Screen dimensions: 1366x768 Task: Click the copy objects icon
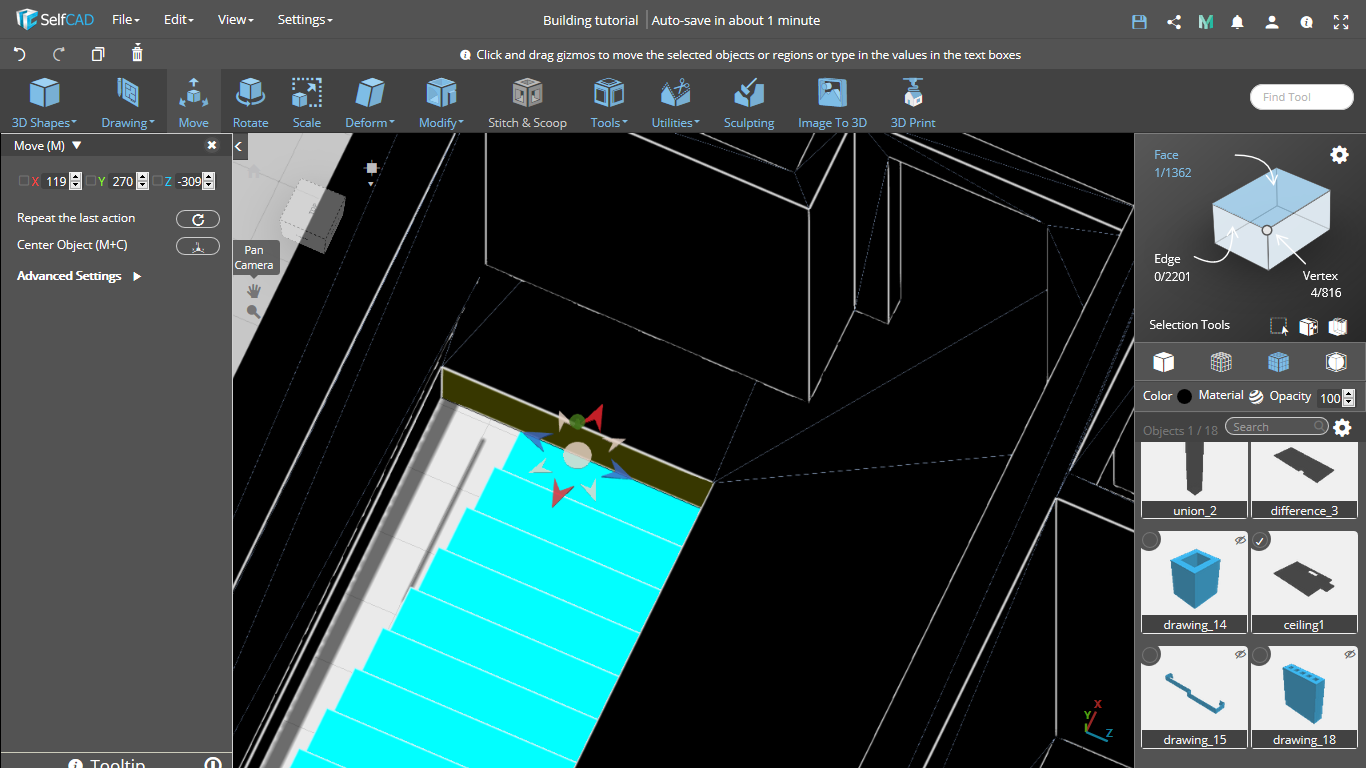[98, 54]
